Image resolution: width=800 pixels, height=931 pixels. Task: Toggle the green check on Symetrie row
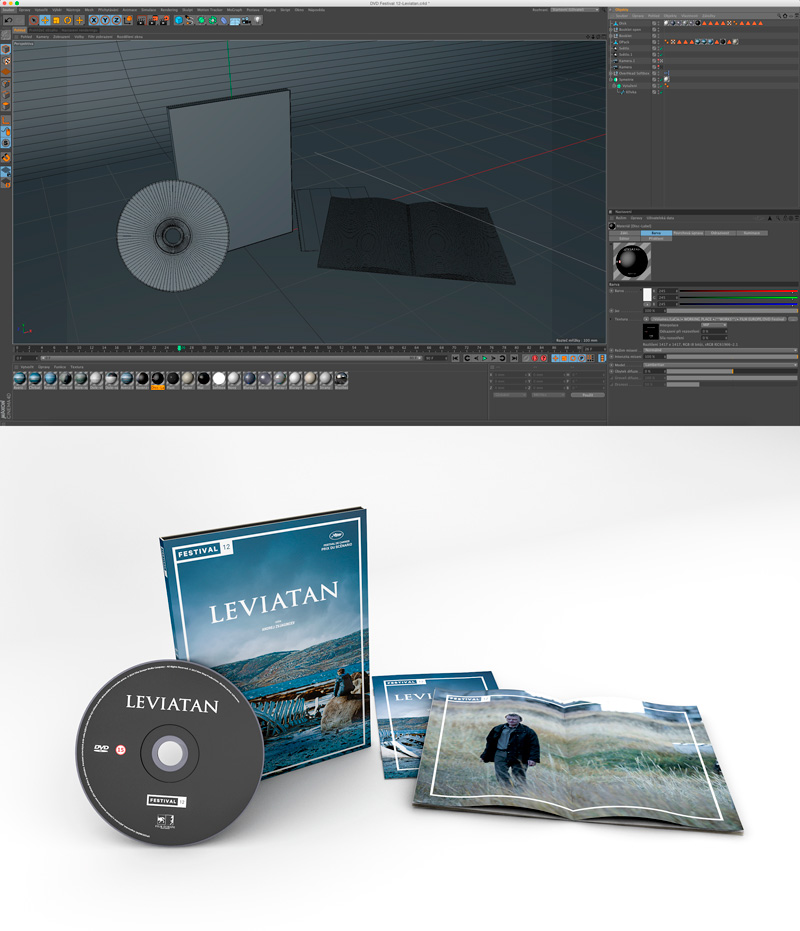coord(661,80)
